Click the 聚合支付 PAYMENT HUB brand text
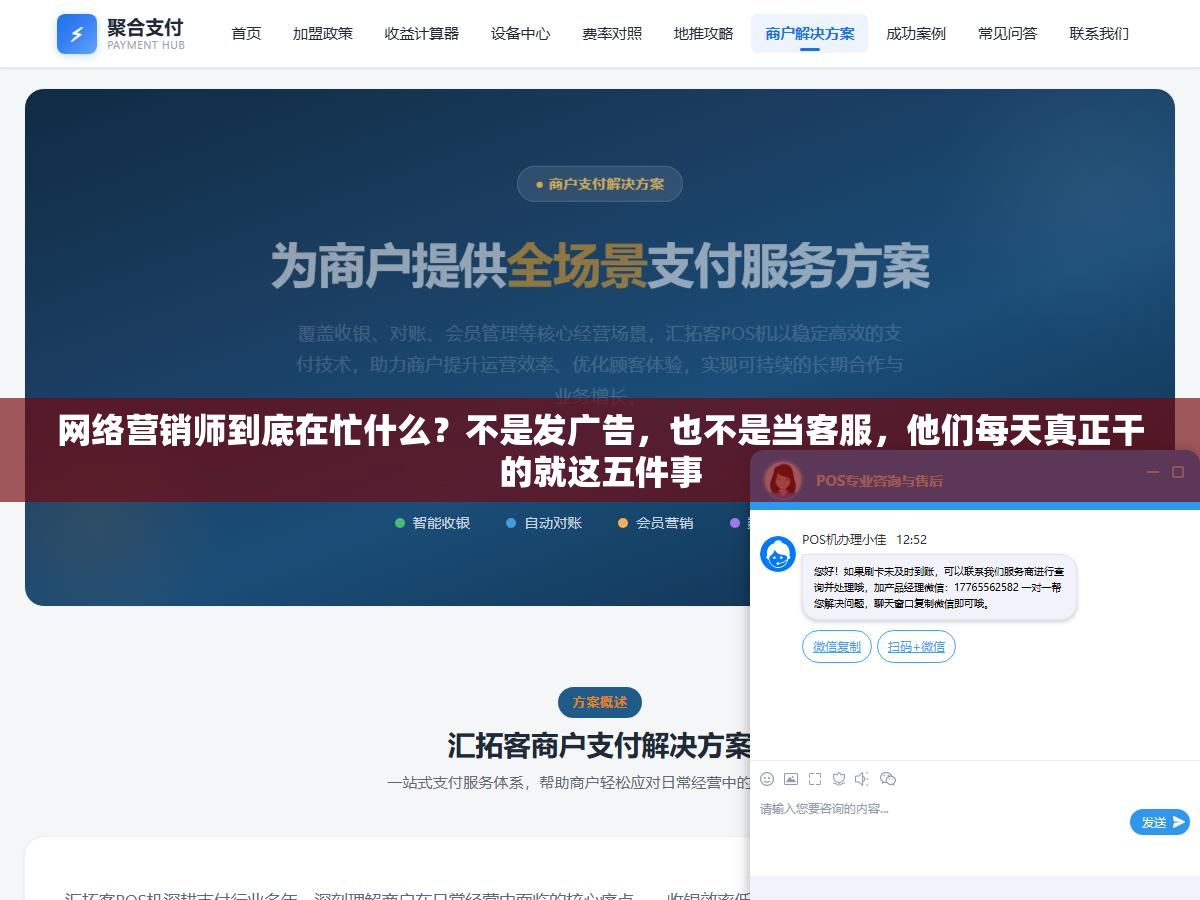The width and height of the screenshot is (1200, 900). pos(146,33)
